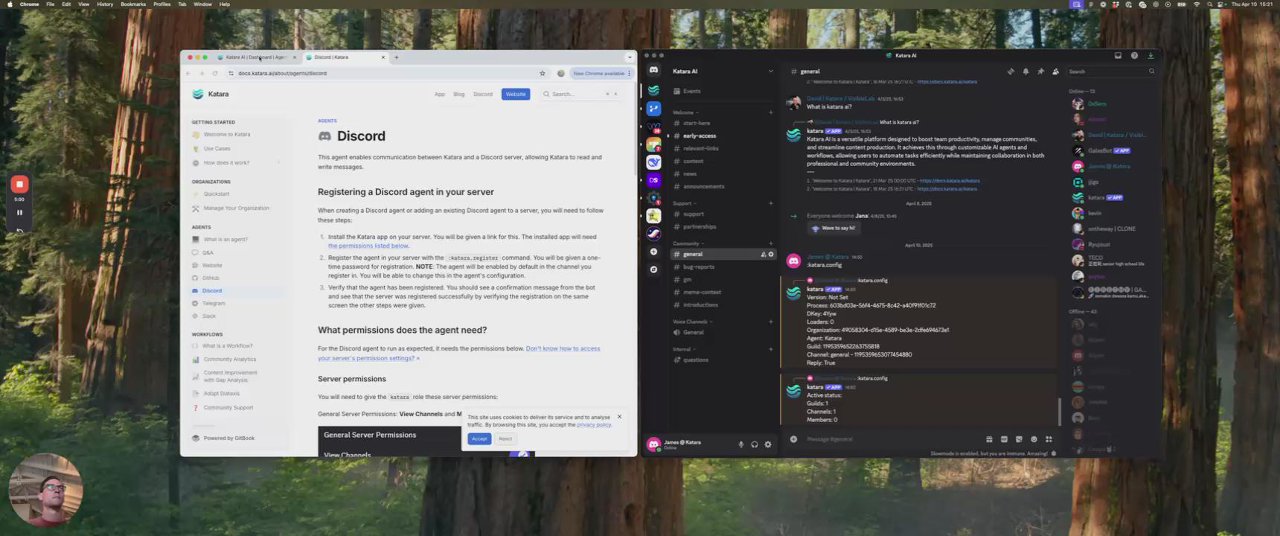This screenshot has width=1280, height=536.
Task: Pause the screen recording
Action: (19, 212)
